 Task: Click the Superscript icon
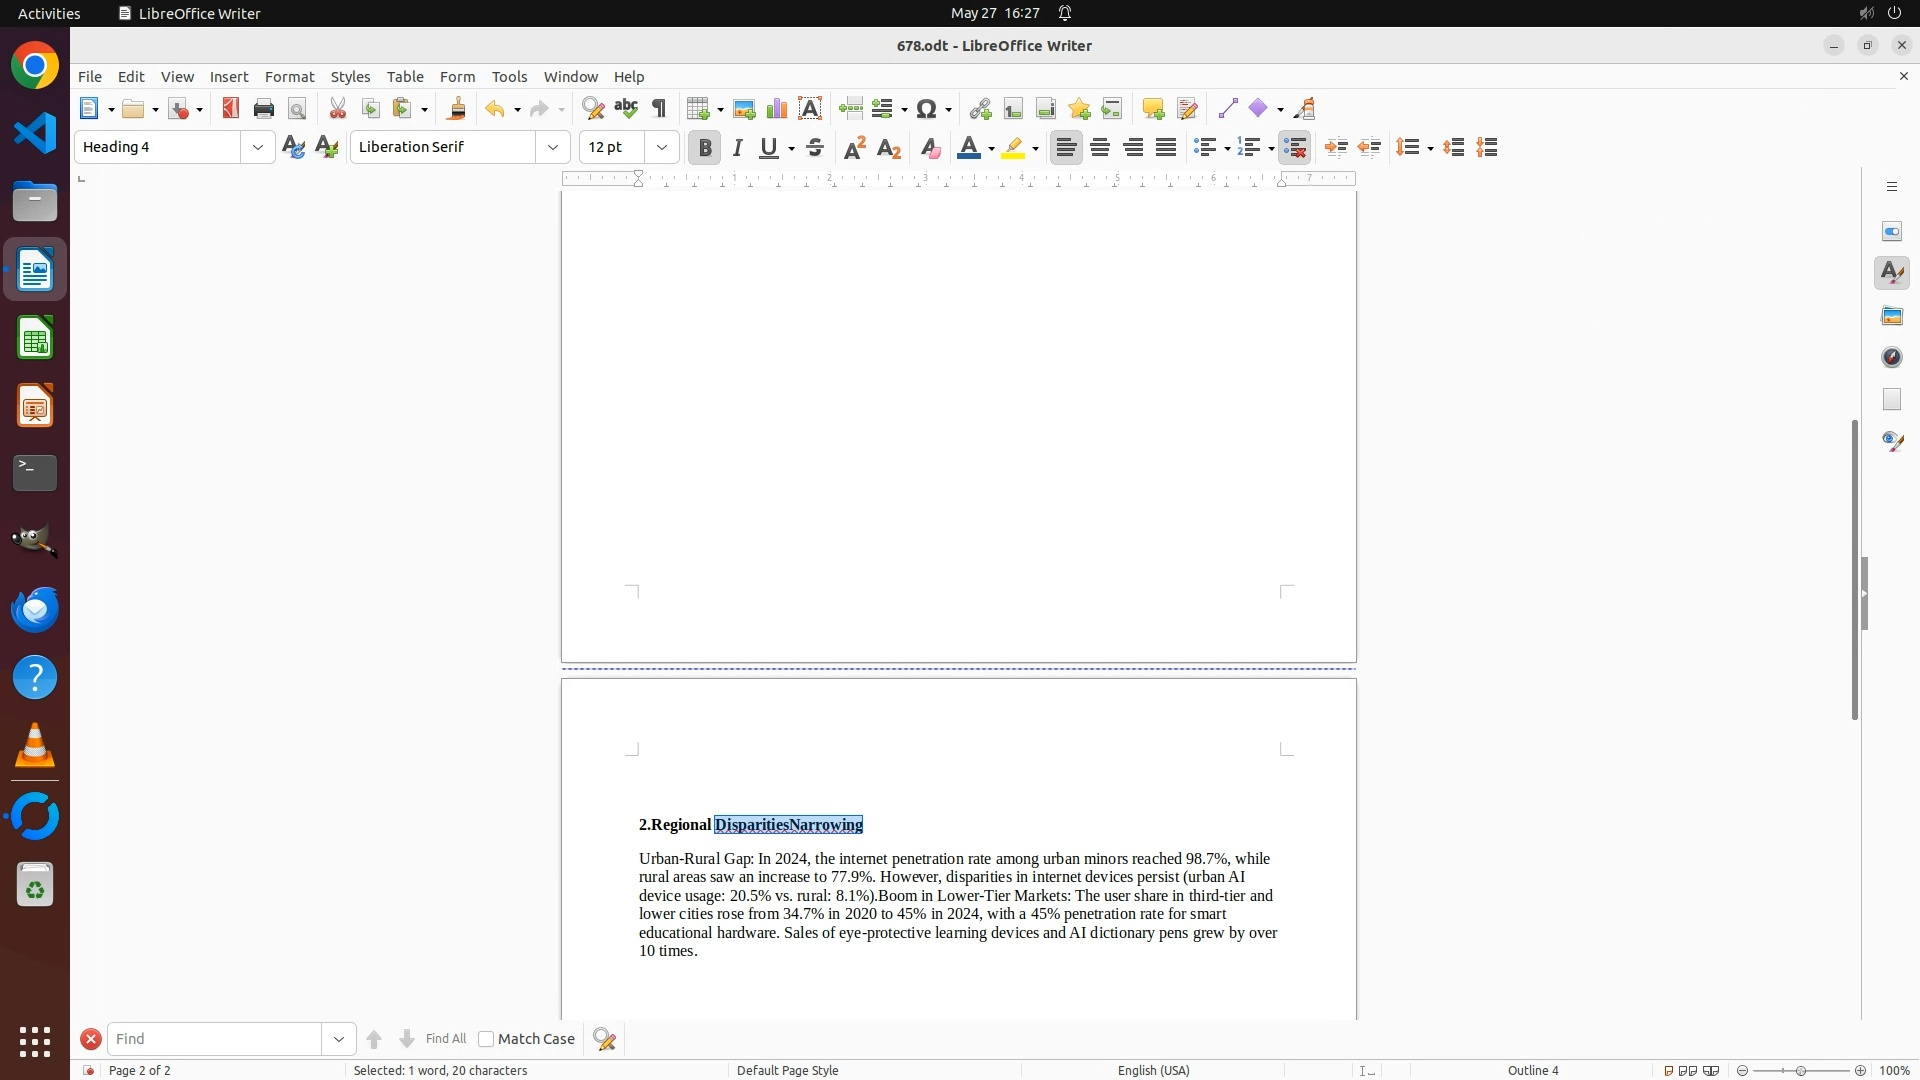(855, 148)
